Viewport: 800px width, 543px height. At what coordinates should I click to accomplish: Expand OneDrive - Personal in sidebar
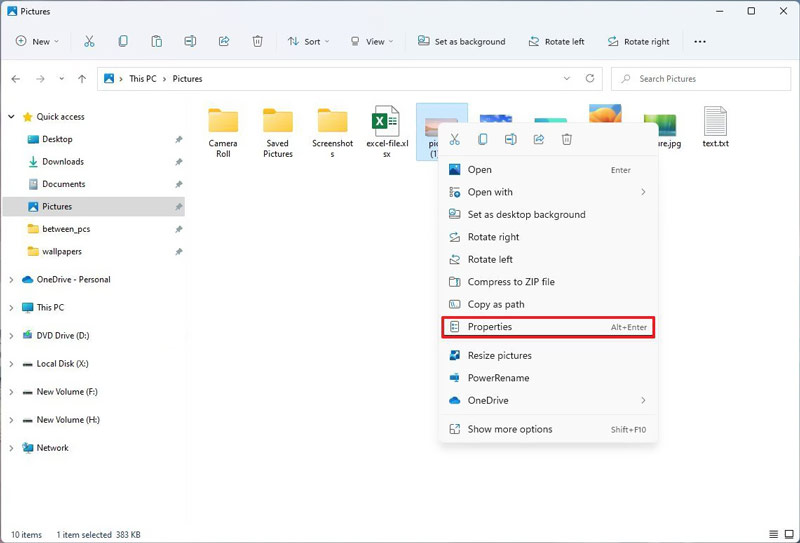point(11,280)
